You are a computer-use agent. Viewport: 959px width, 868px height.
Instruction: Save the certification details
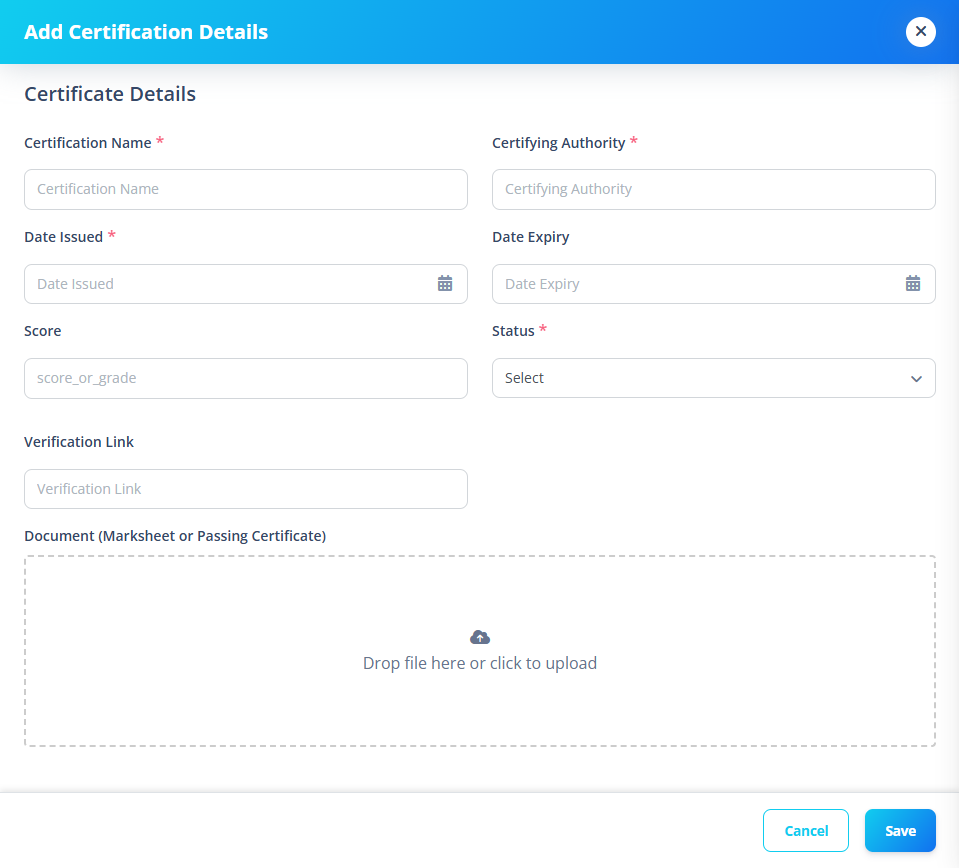pyautogui.click(x=900, y=831)
